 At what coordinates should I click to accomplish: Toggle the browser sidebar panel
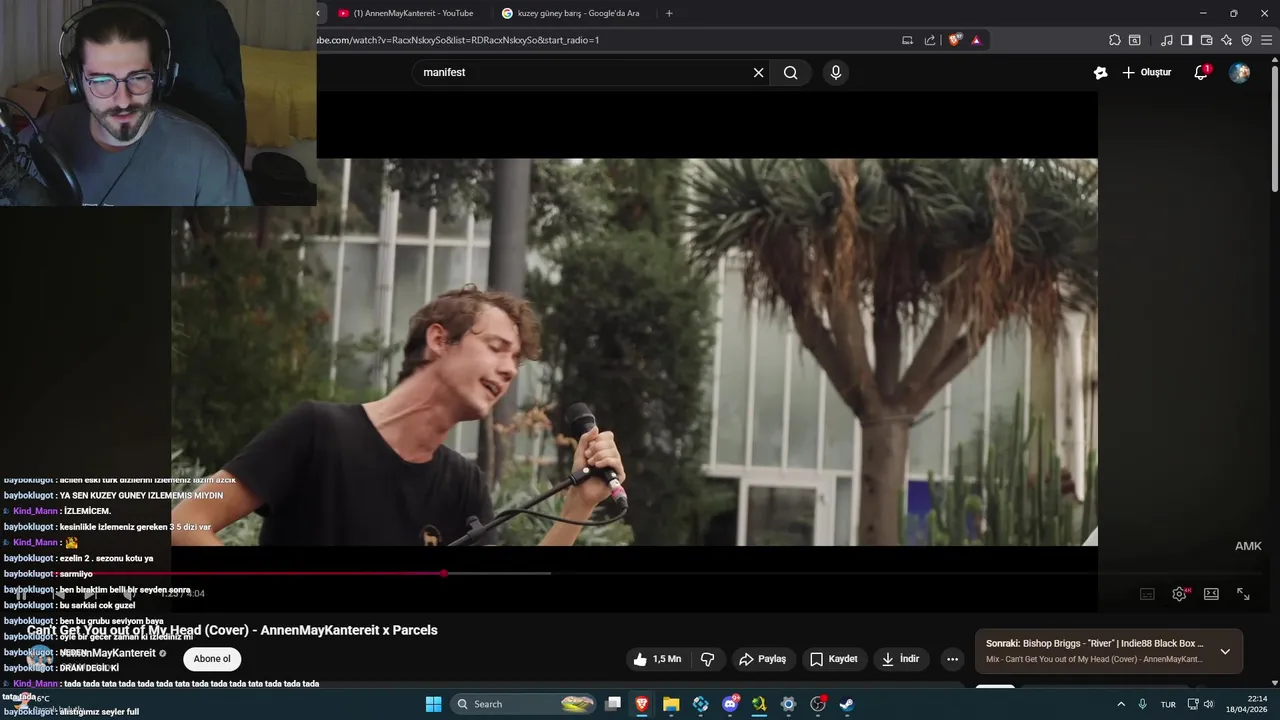point(1186,40)
